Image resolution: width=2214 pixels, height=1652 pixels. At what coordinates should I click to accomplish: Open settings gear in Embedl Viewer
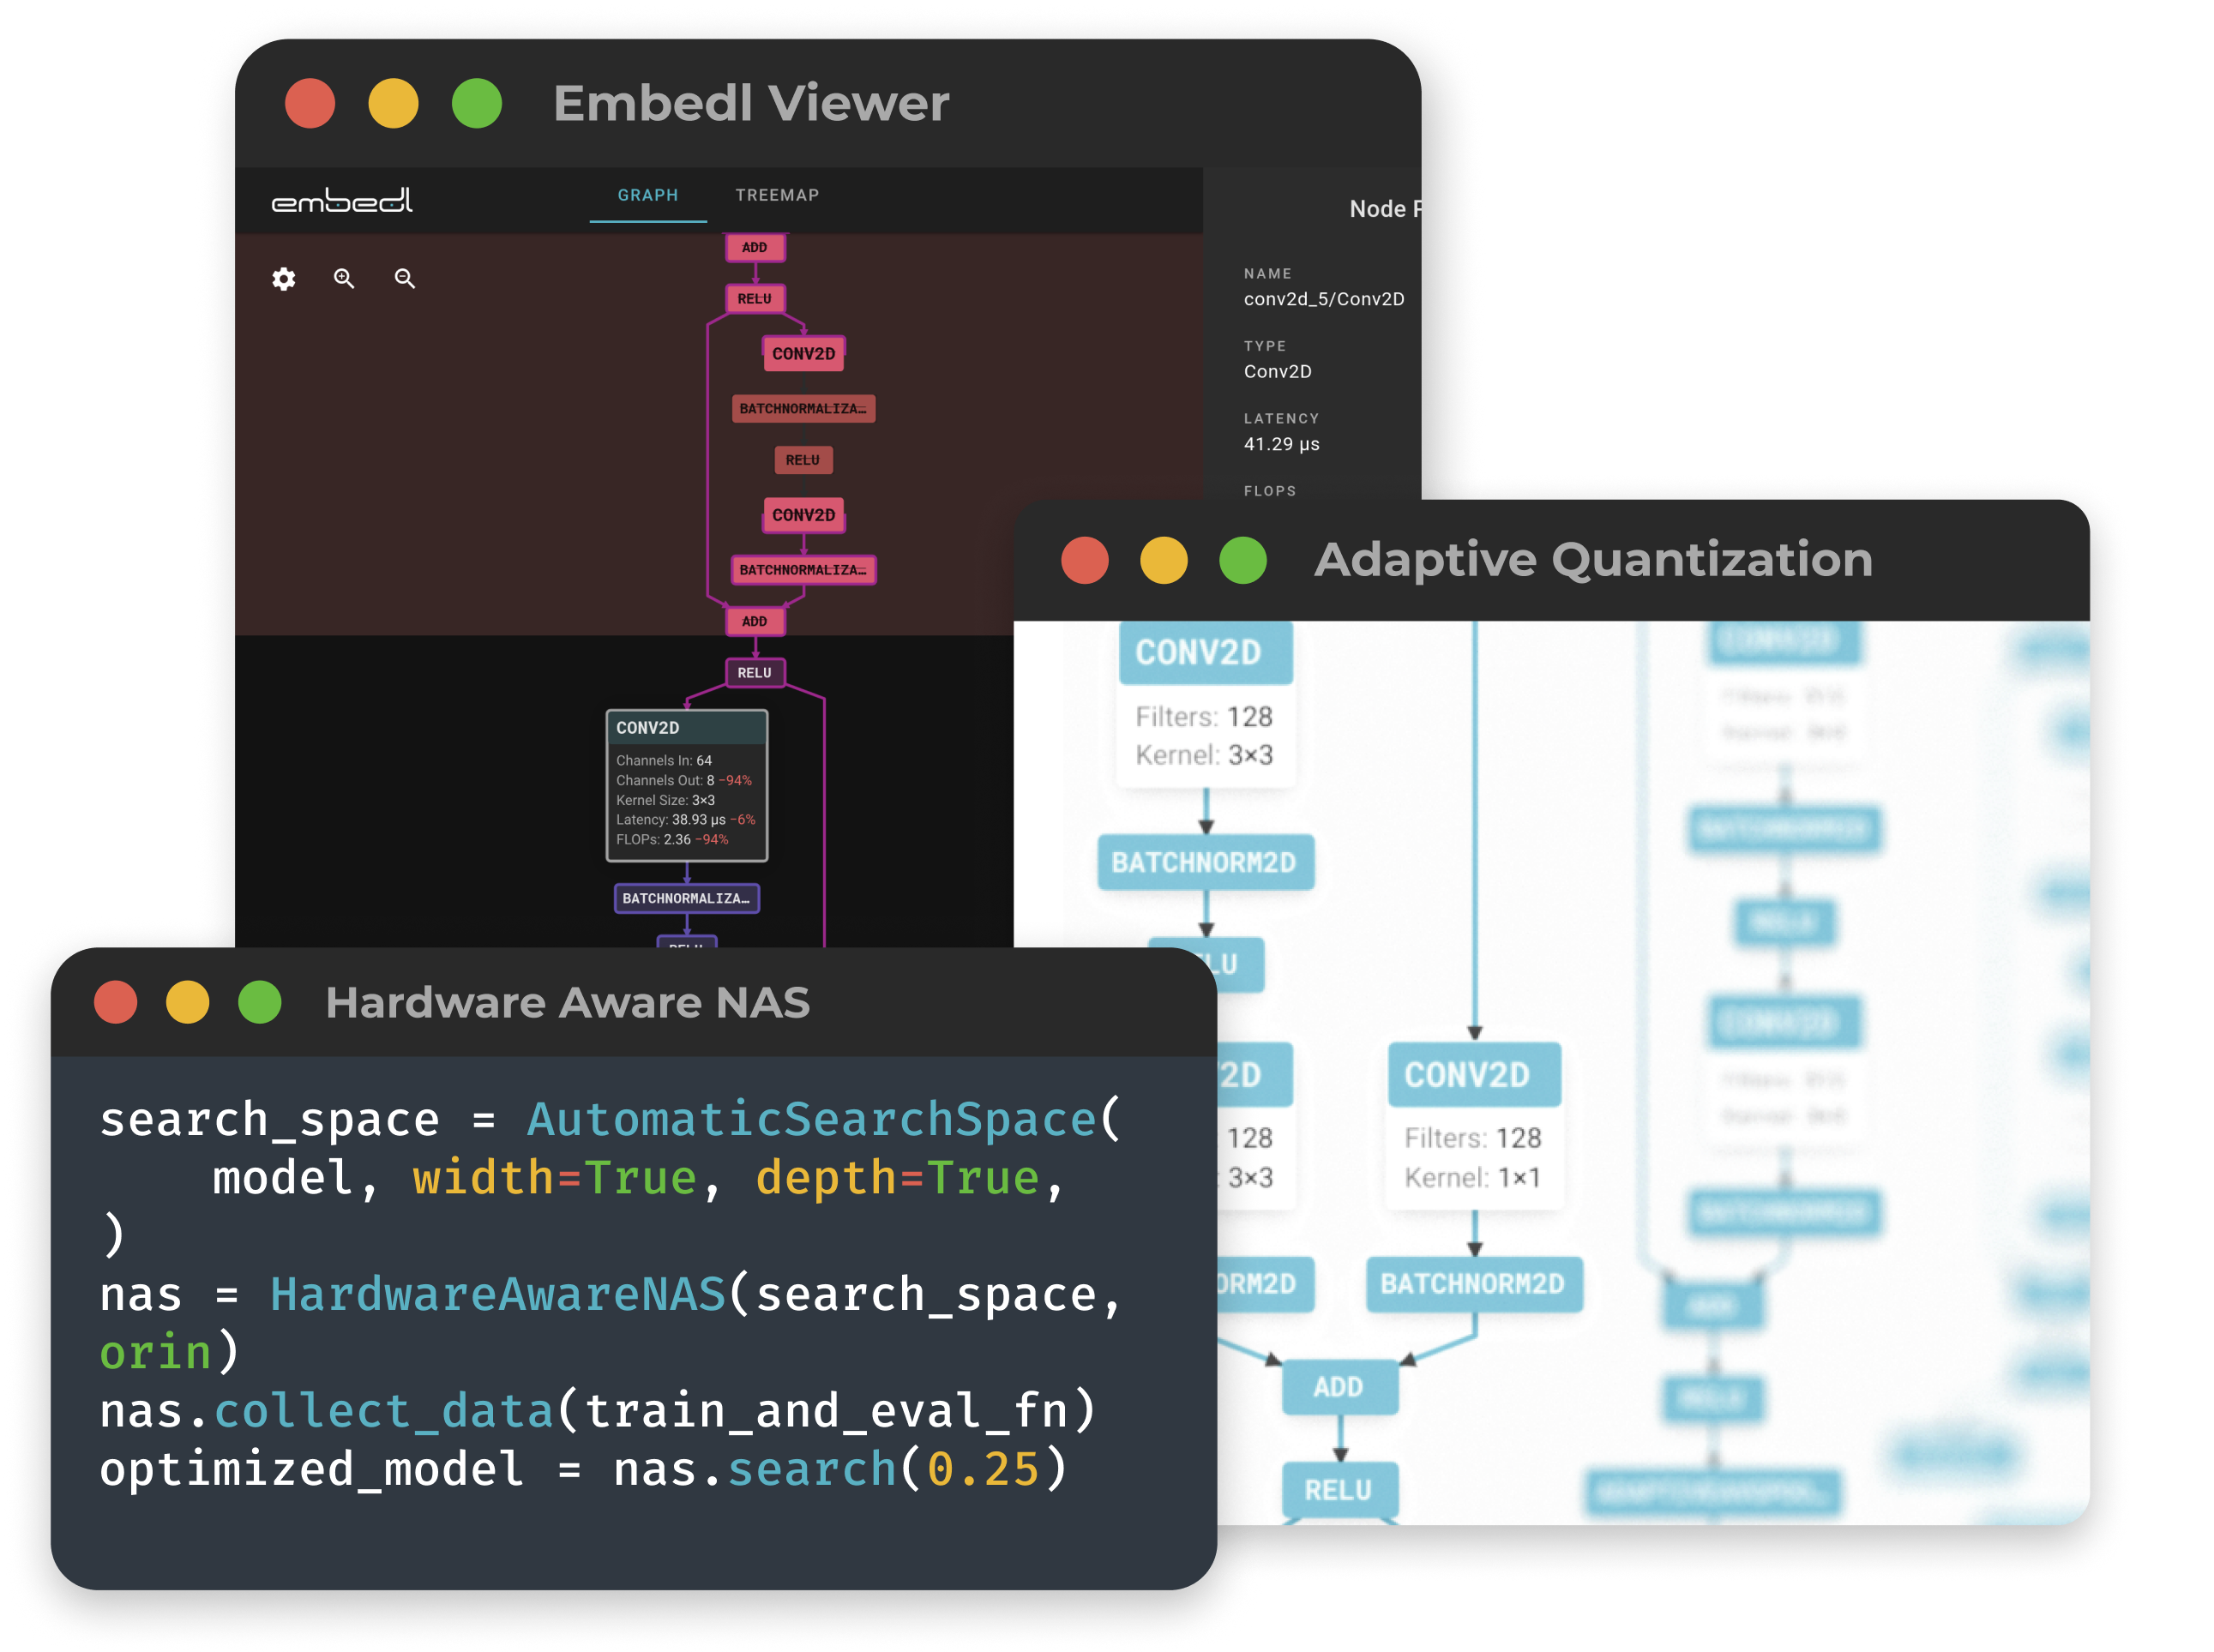pyautogui.click(x=284, y=279)
